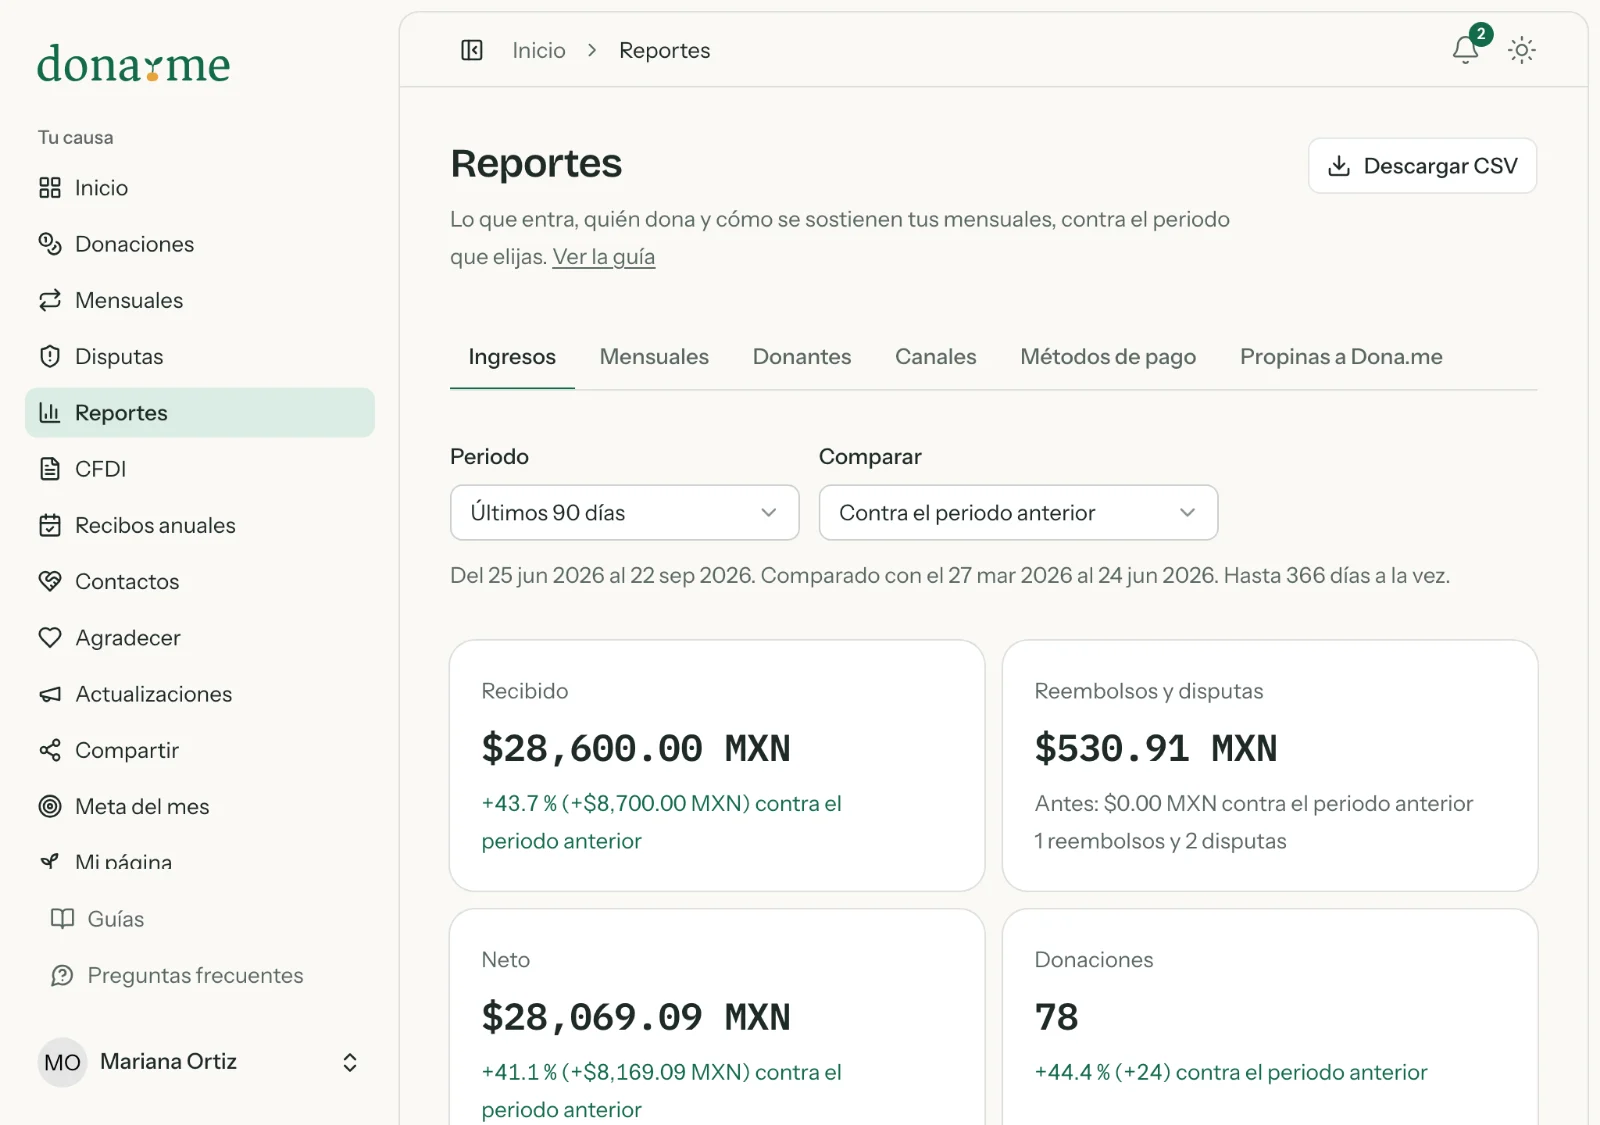The height and width of the screenshot is (1125, 1600).
Task: Open notifications bell with badge 2
Action: click(x=1466, y=49)
